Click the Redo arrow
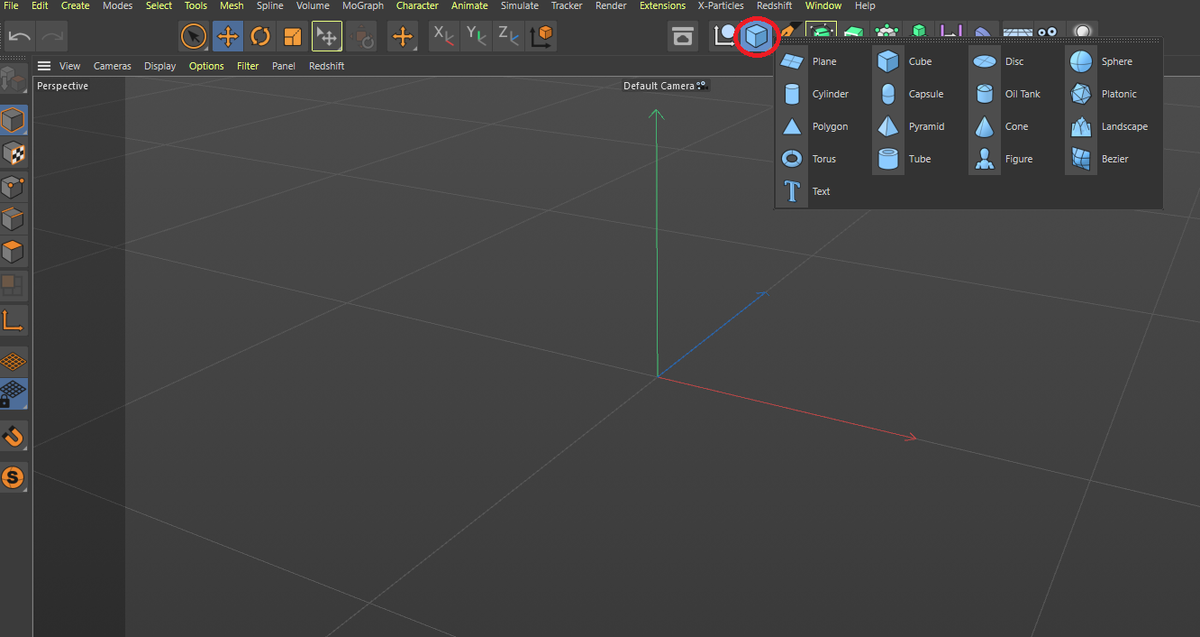Screen dimensions: 1200x637 (52, 37)
